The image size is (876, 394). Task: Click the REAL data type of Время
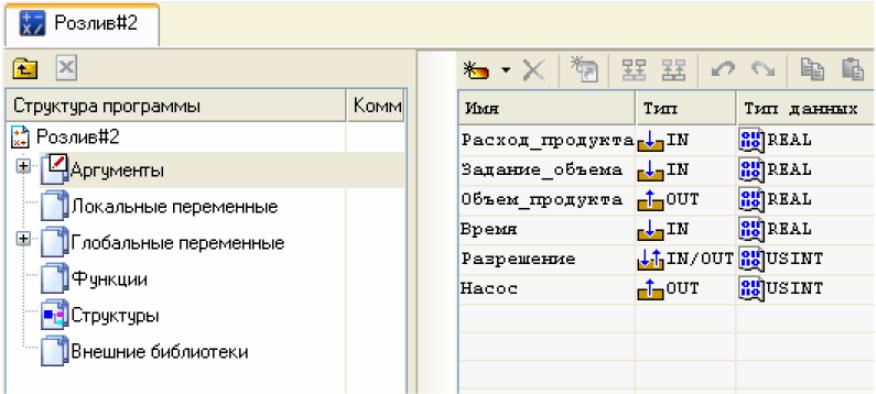point(806,229)
